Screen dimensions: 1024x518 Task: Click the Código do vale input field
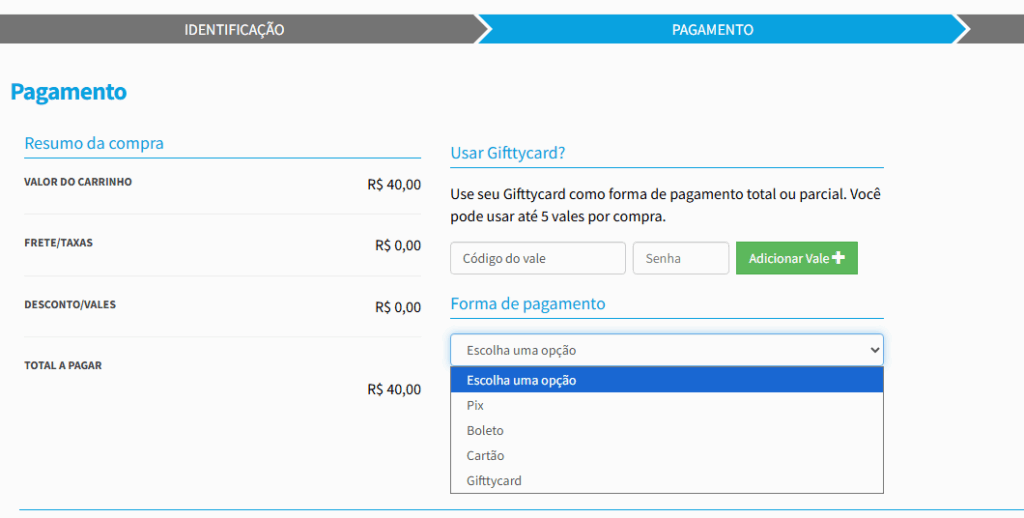538,258
